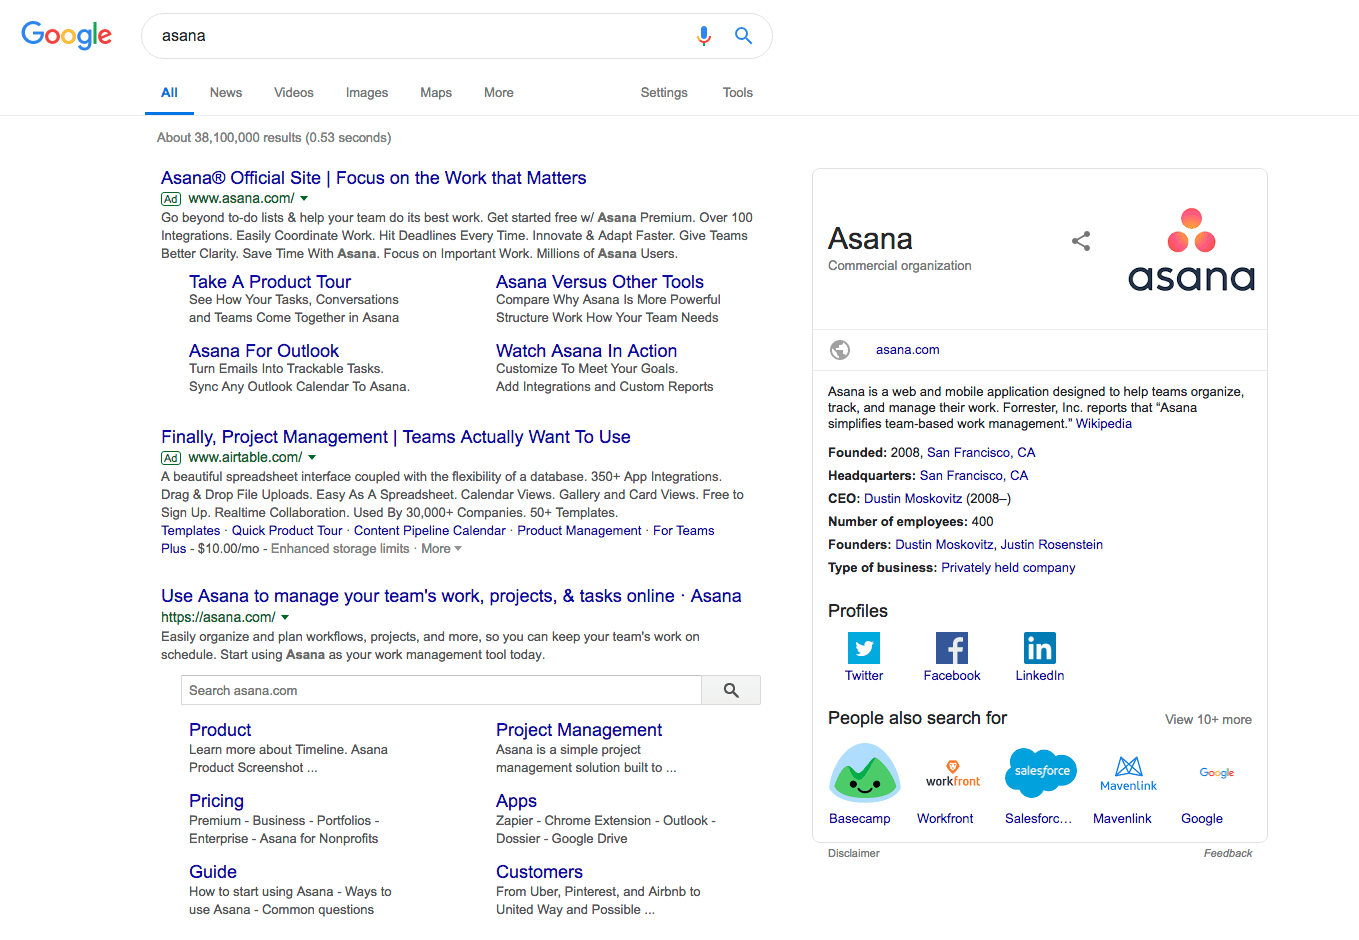Expand dropdown arrow next to https://asana.com/
The width and height of the screenshot is (1359, 940).
coord(285,618)
